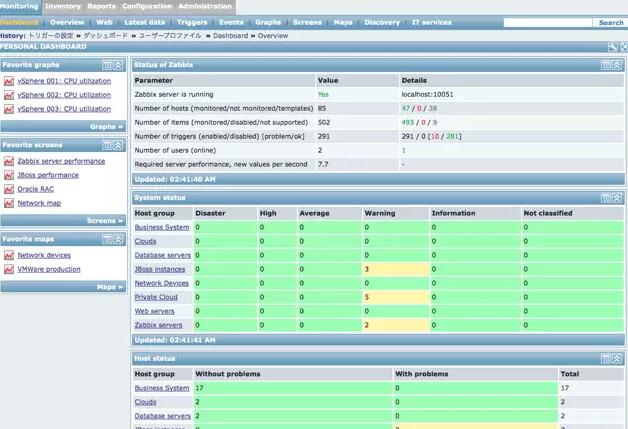Collapse the Favorite screens panel
This screenshot has width=628, height=429.
[x=118, y=145]
